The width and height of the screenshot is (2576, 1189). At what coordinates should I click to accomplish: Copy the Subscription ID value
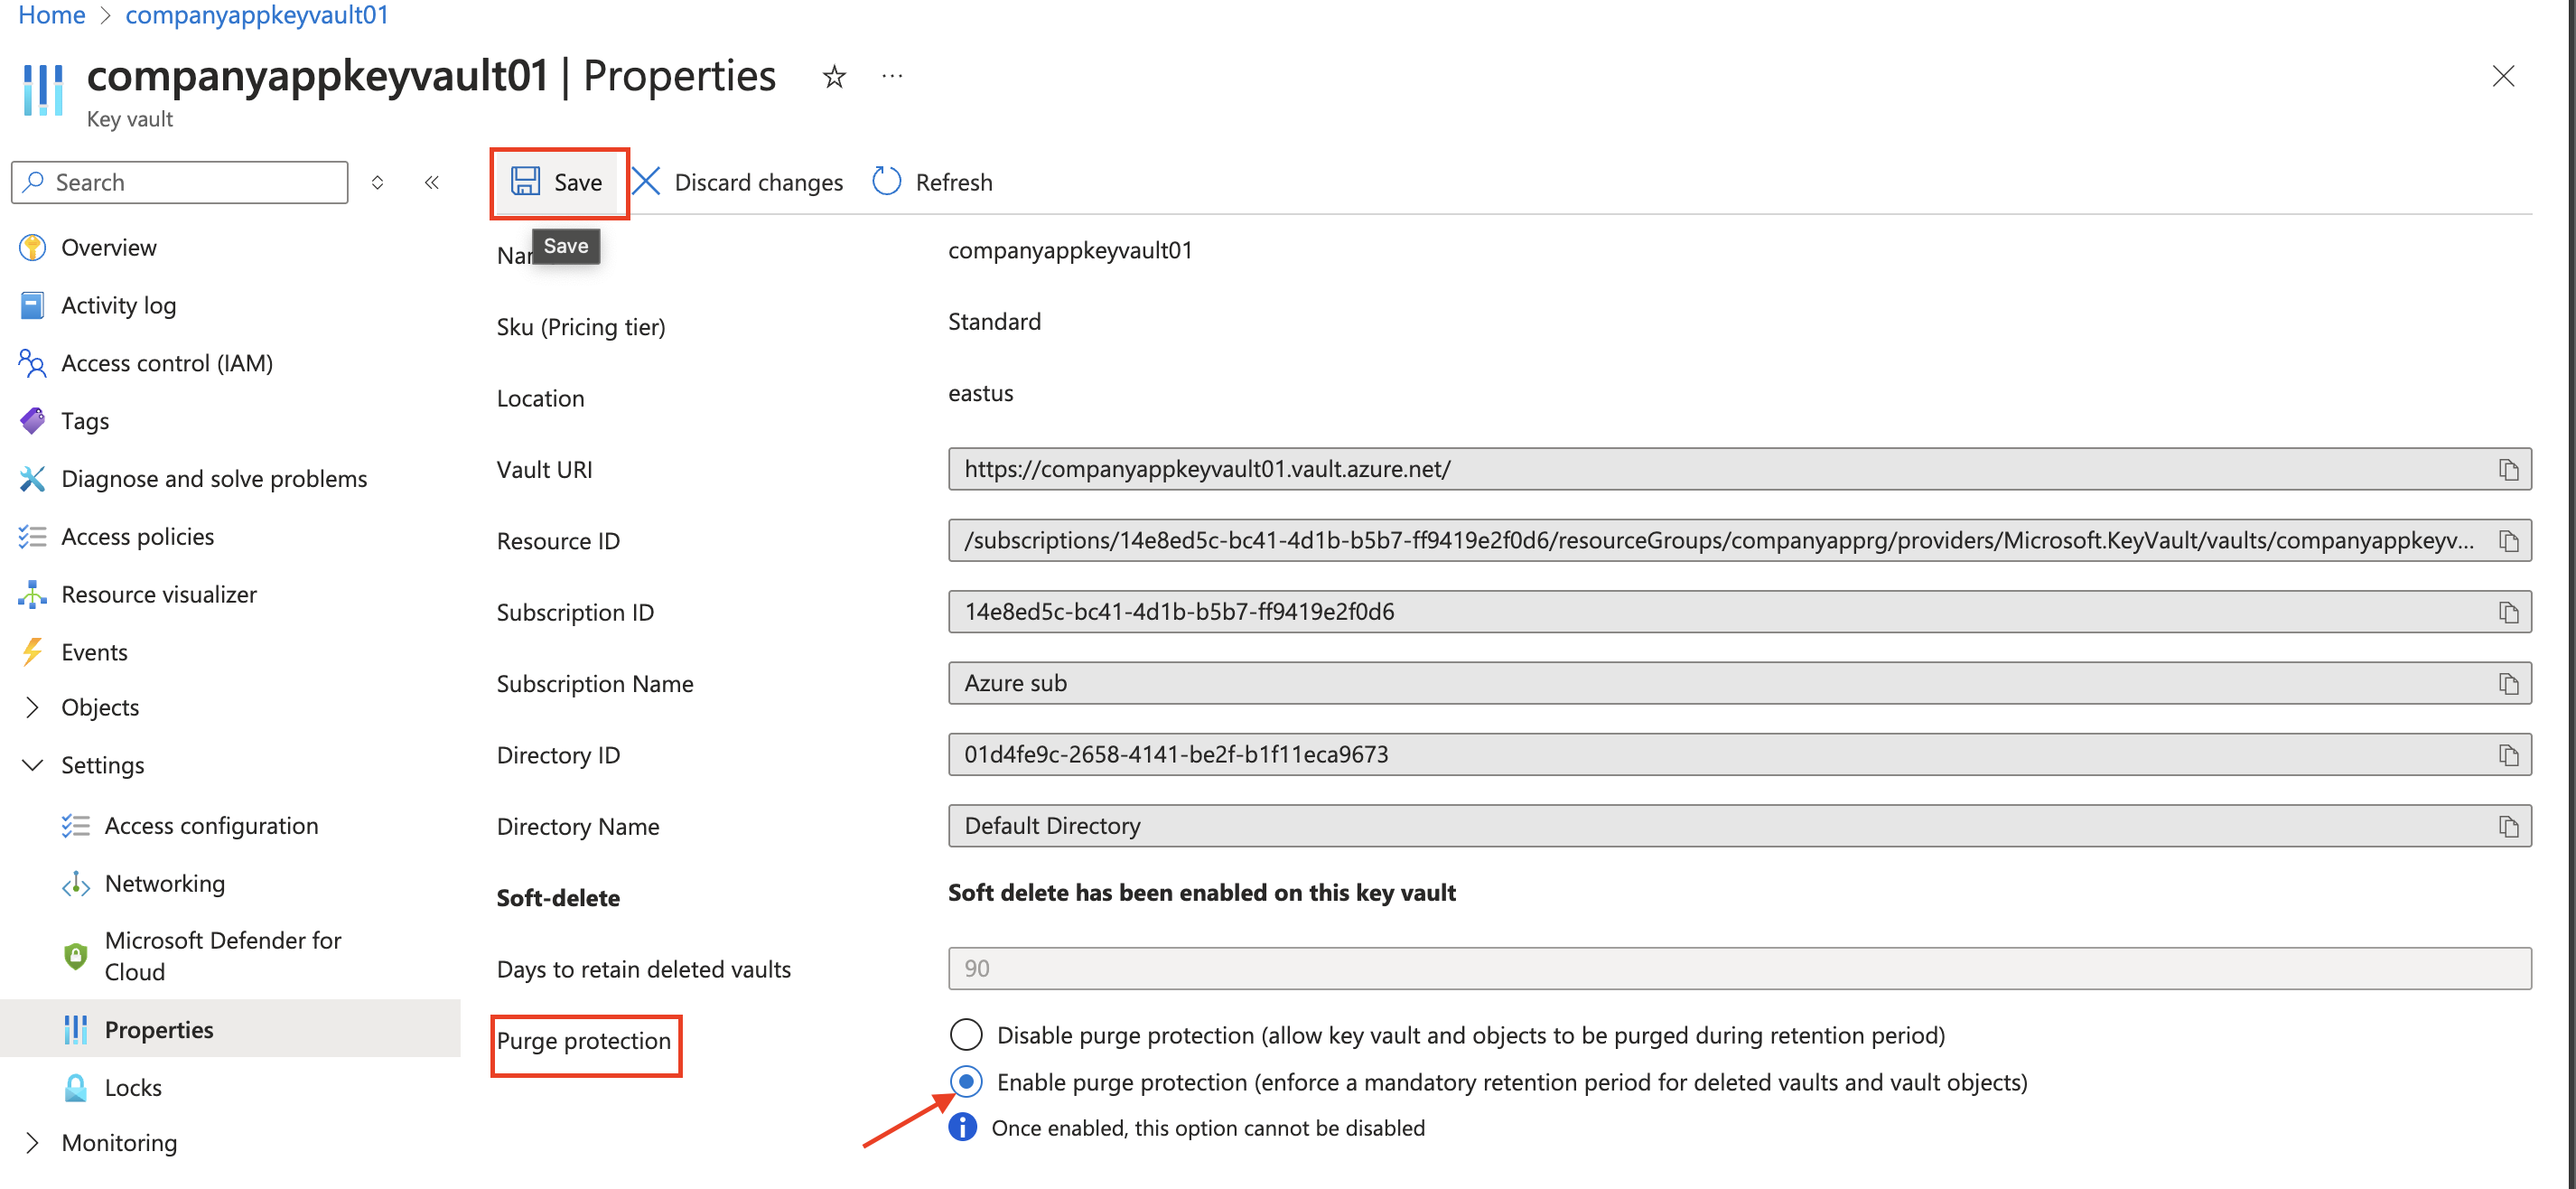2508,612
